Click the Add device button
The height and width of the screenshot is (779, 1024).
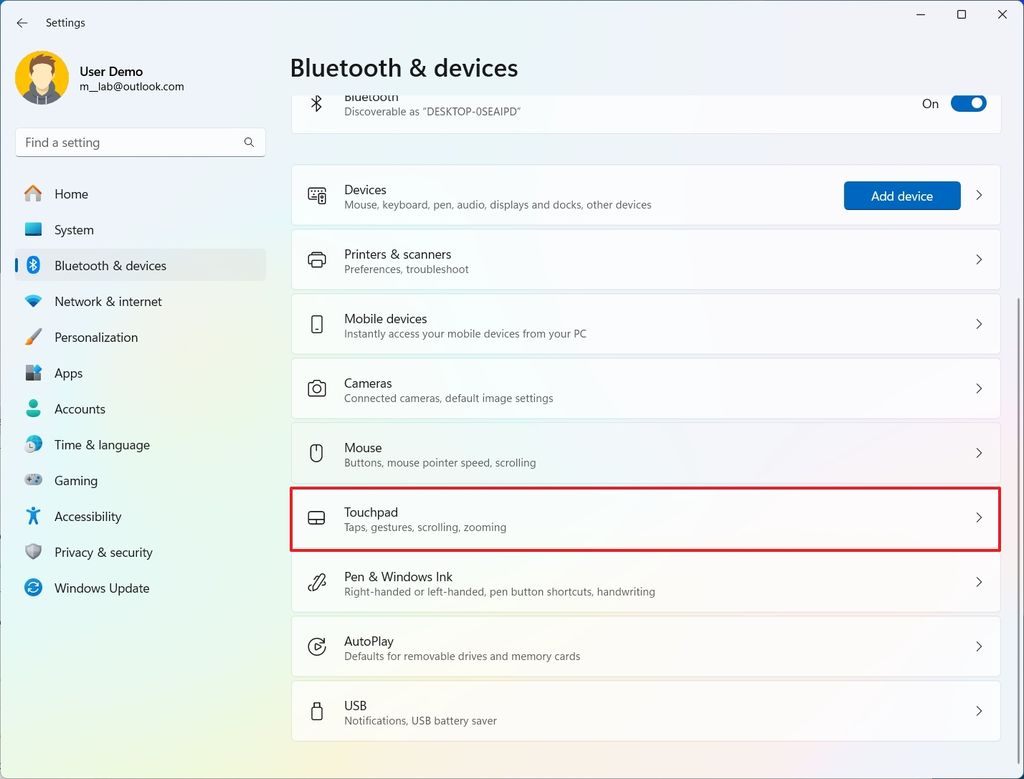901,195
